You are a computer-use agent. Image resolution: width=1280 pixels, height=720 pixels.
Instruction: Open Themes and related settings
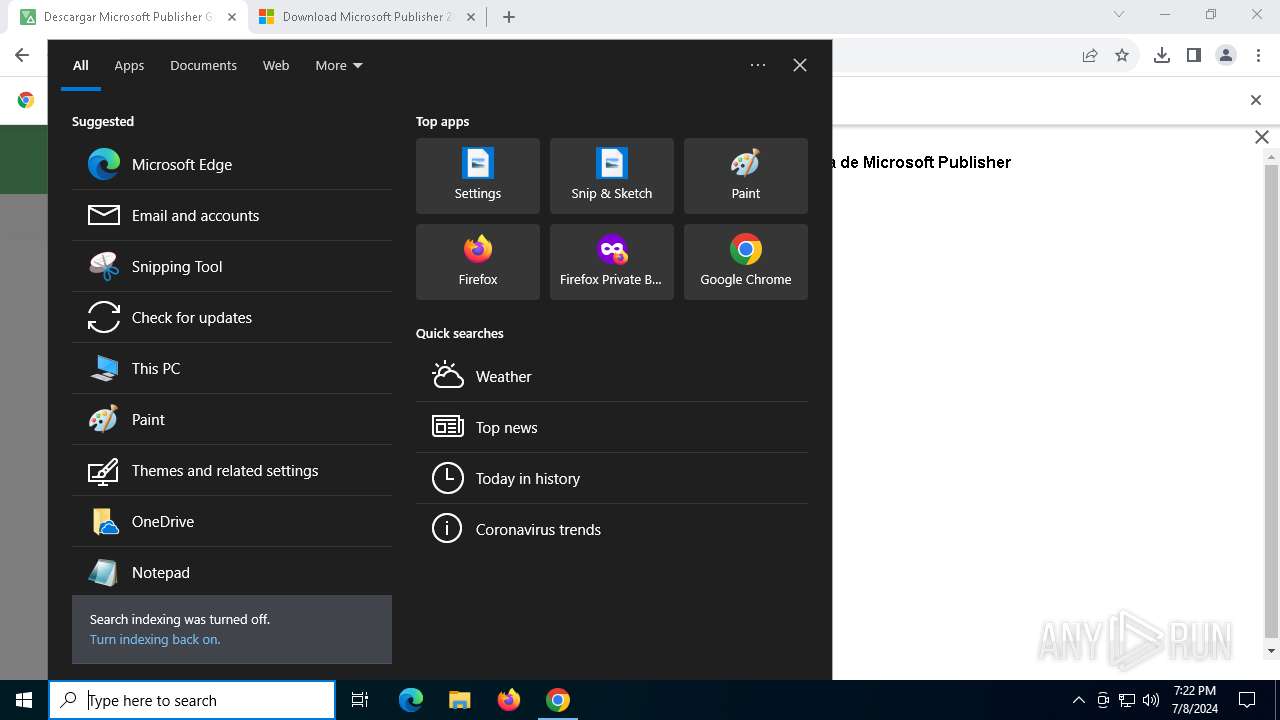[x=232, y=470]
